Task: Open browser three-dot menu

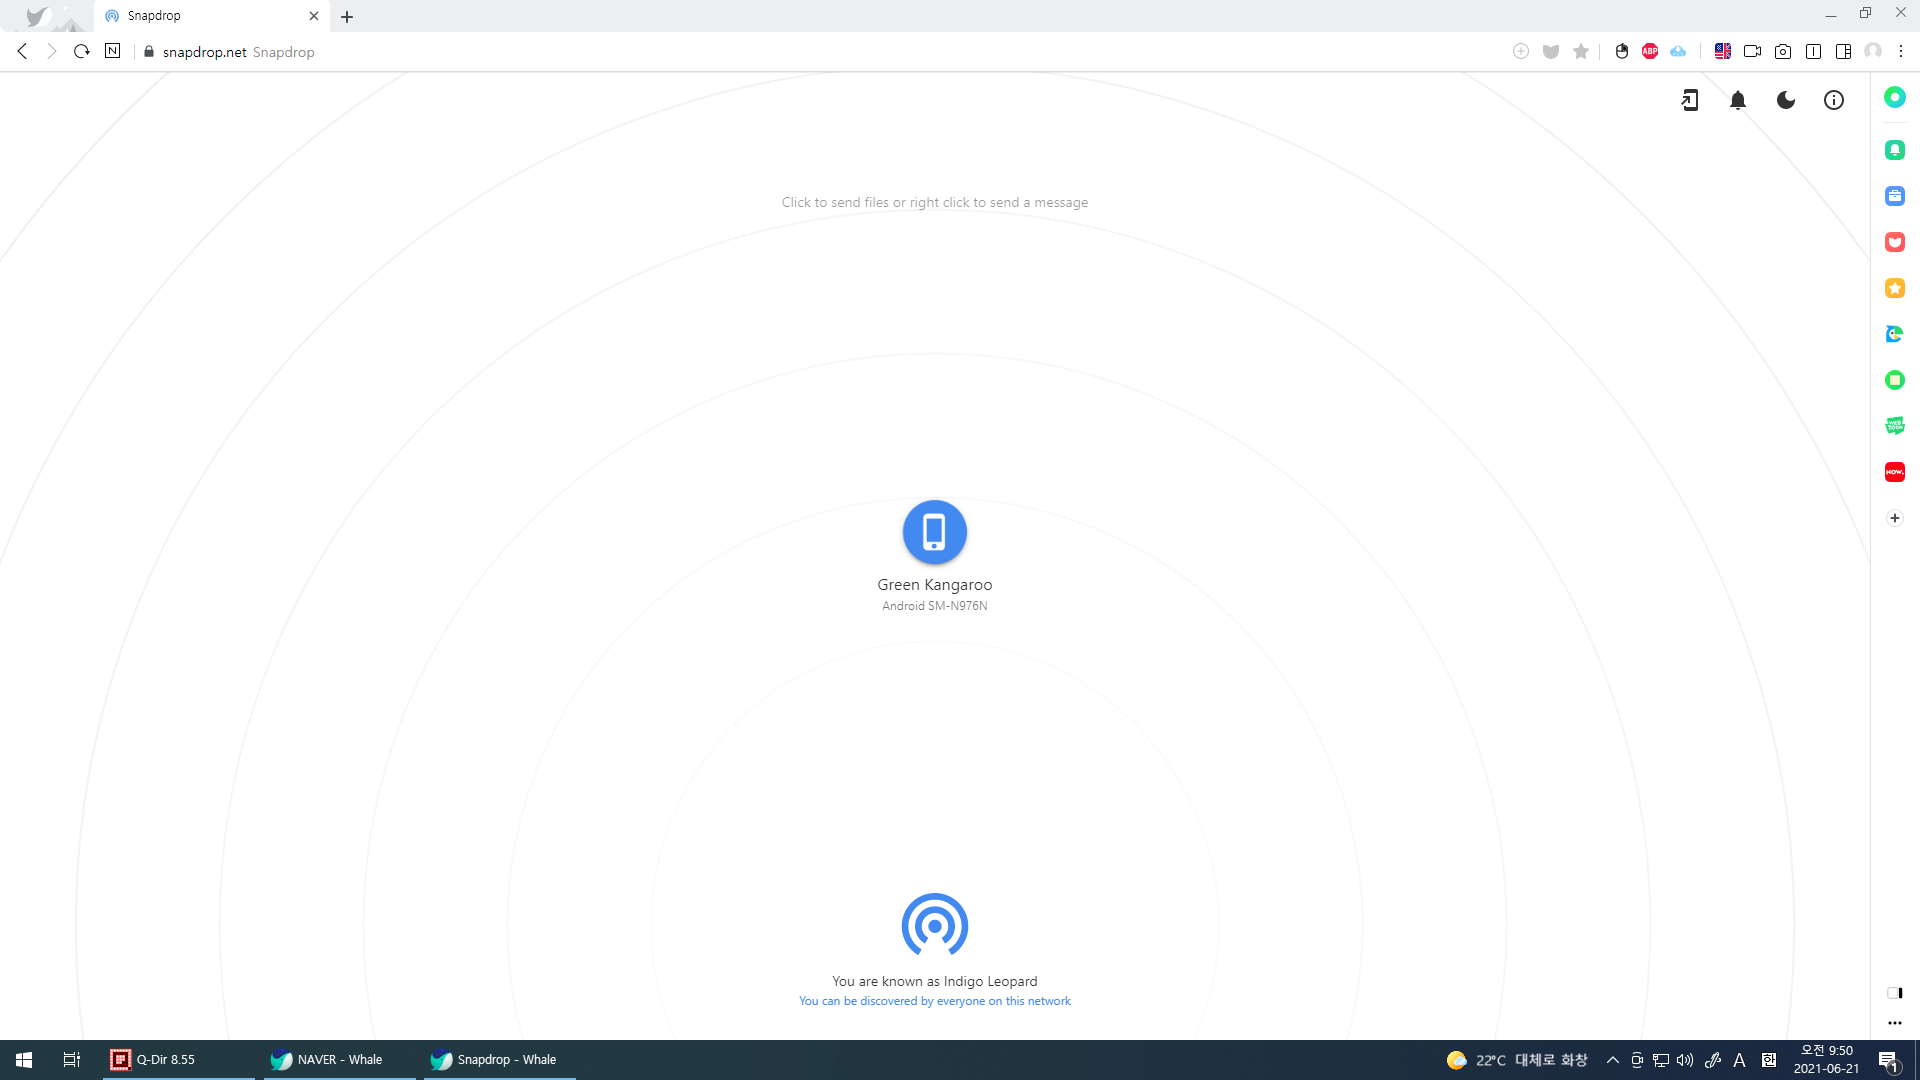Action: 1901,51
